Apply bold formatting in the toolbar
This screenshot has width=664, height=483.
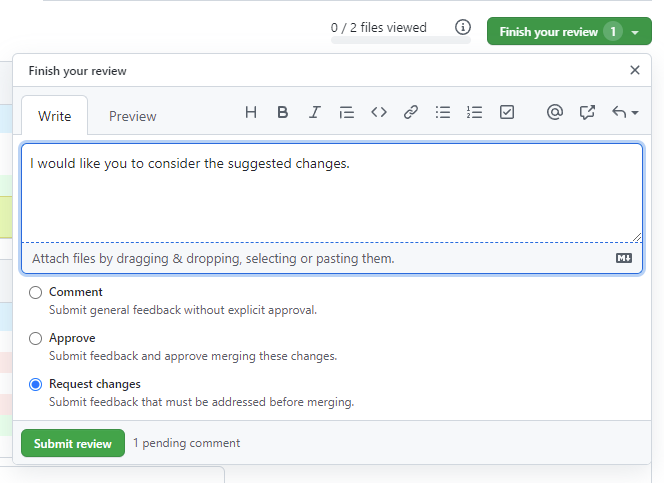[283, 113]
